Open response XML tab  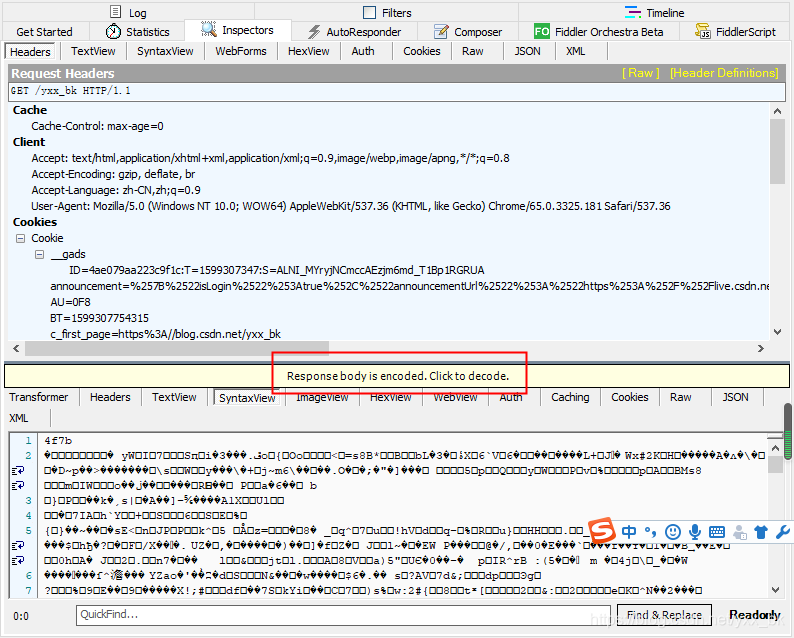pos(19,418)
